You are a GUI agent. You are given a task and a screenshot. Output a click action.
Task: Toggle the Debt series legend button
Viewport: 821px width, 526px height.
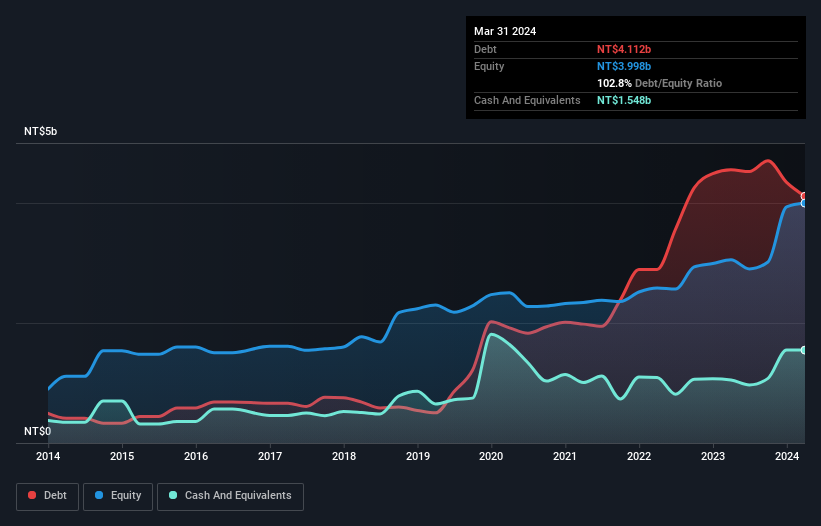pos(48,496)
